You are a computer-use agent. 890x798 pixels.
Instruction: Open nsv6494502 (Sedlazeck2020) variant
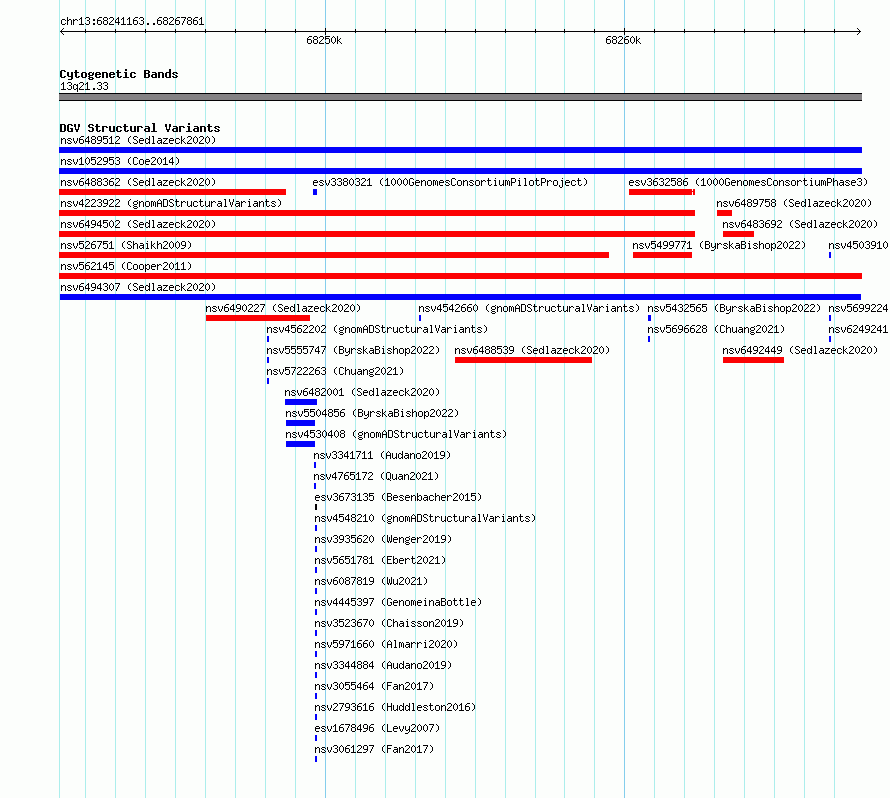coord(138,224)
